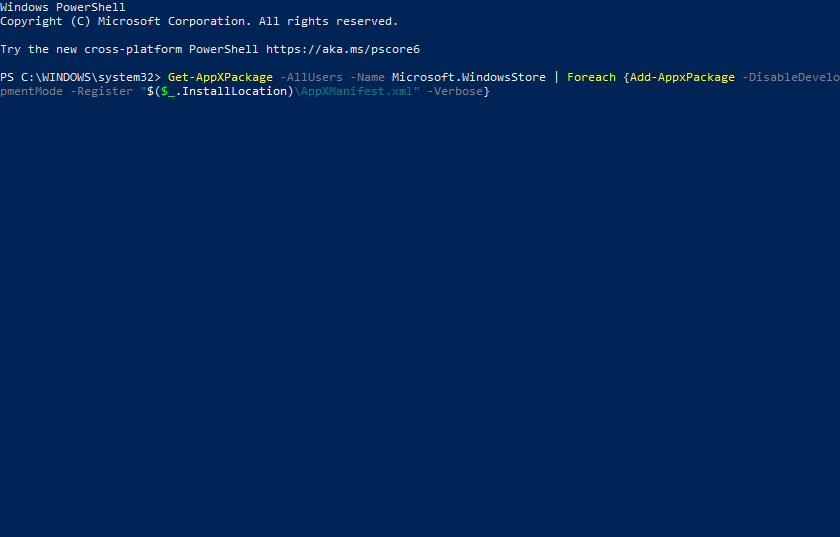Click the -AllUsers parameter
This screenshot has width=840, height=537.
tap(311, 77)
